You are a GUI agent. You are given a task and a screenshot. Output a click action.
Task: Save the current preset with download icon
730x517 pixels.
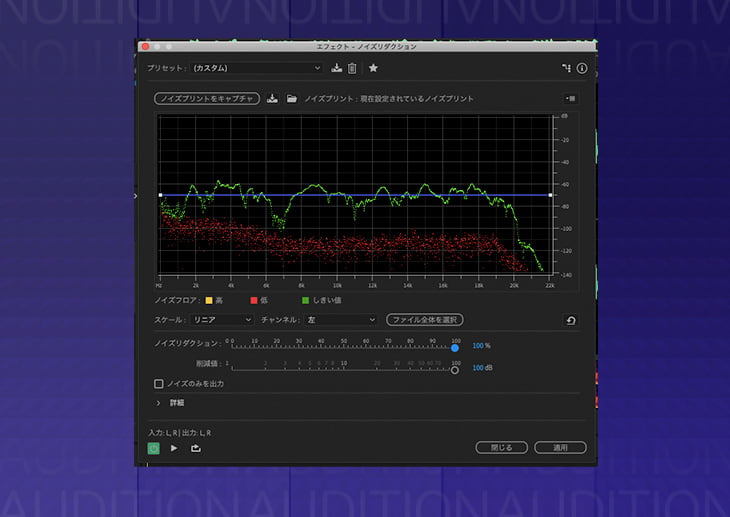tap(337, 68)
